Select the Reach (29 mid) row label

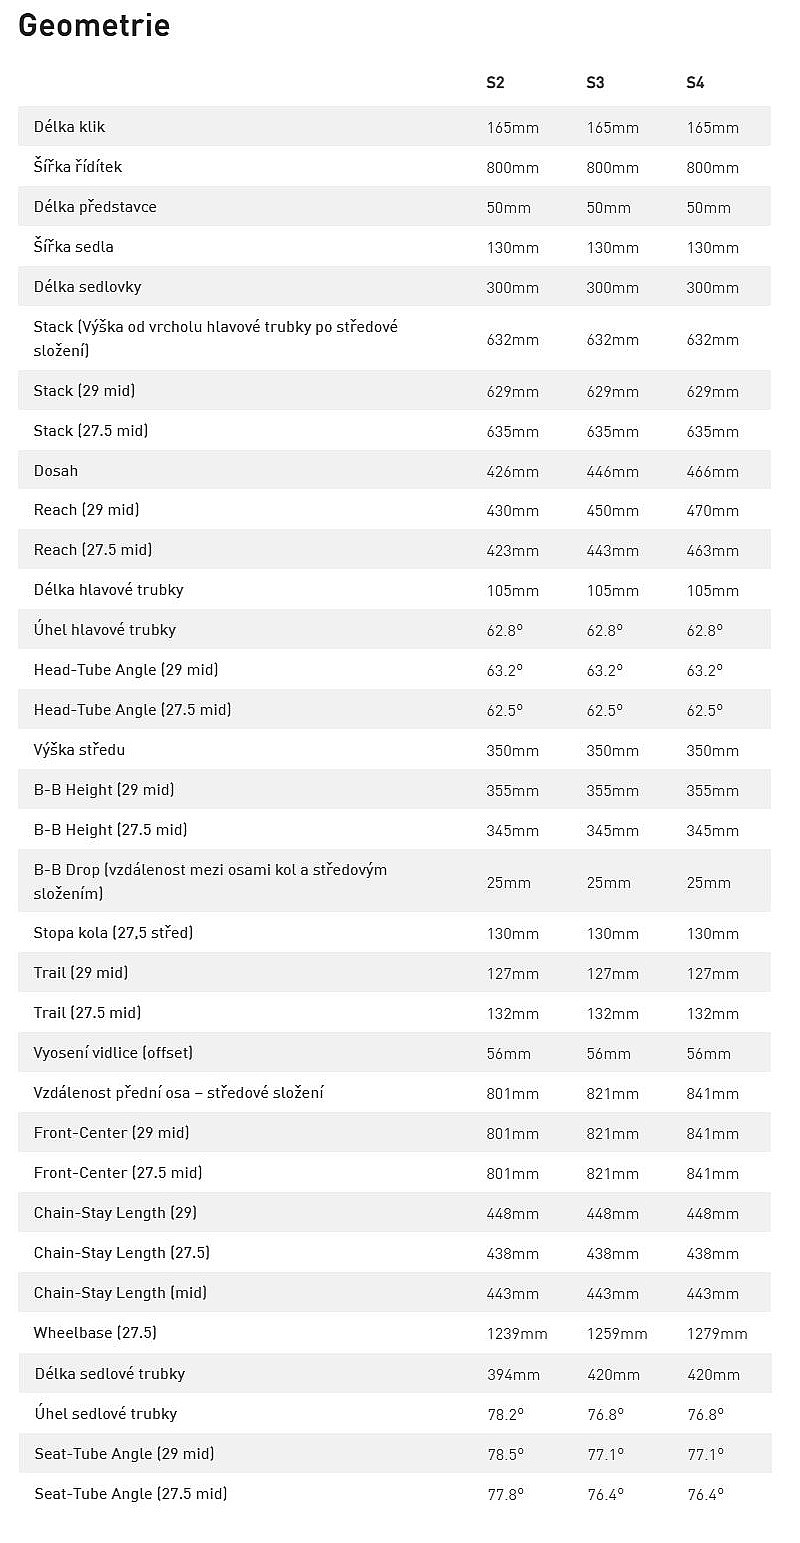point(86,510)
